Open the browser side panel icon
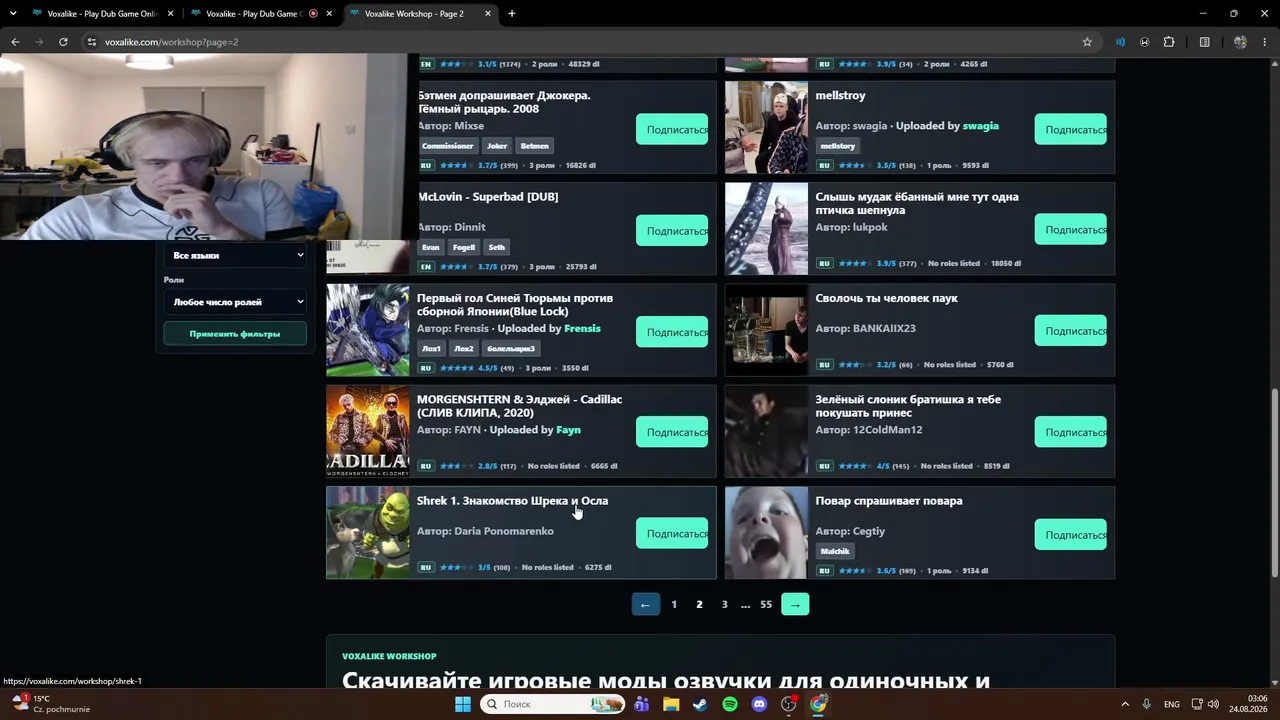This screenshot has width=1280, height=720. point(1204,42)
